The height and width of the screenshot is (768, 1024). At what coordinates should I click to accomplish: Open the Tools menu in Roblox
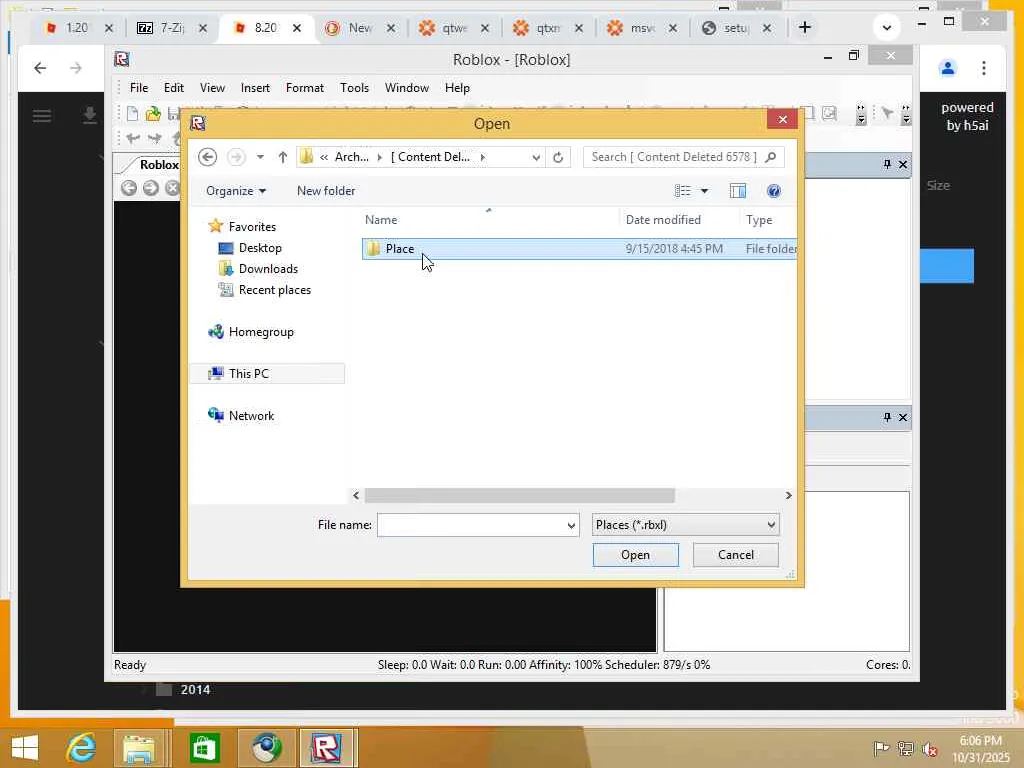pos(354,88)
